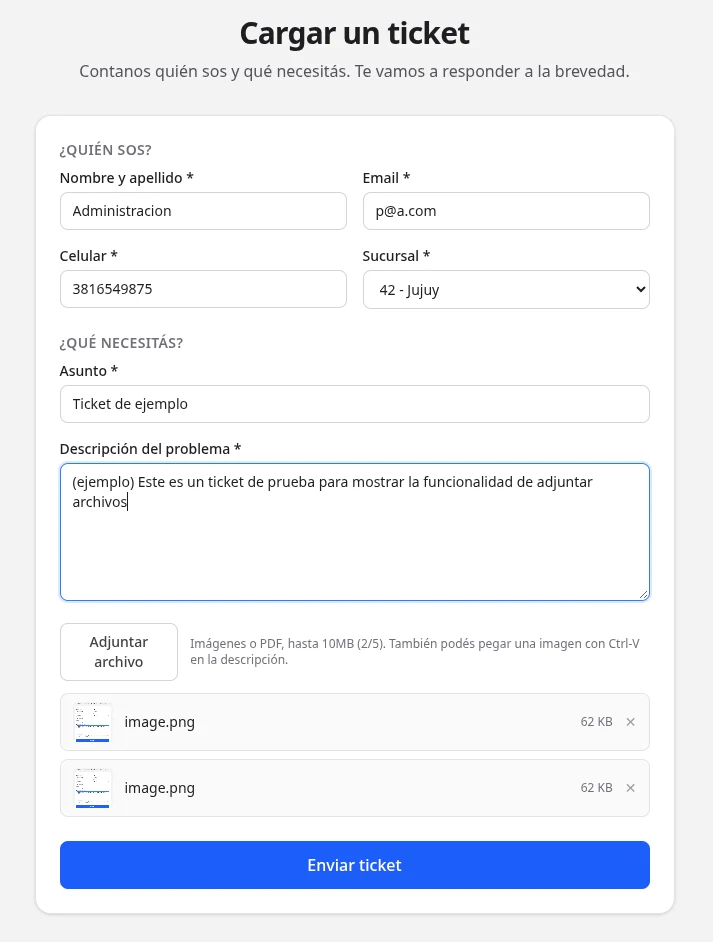The image size is (713, 942).
Task: Focus the Email field containing p@a.com
Action: 506,211
